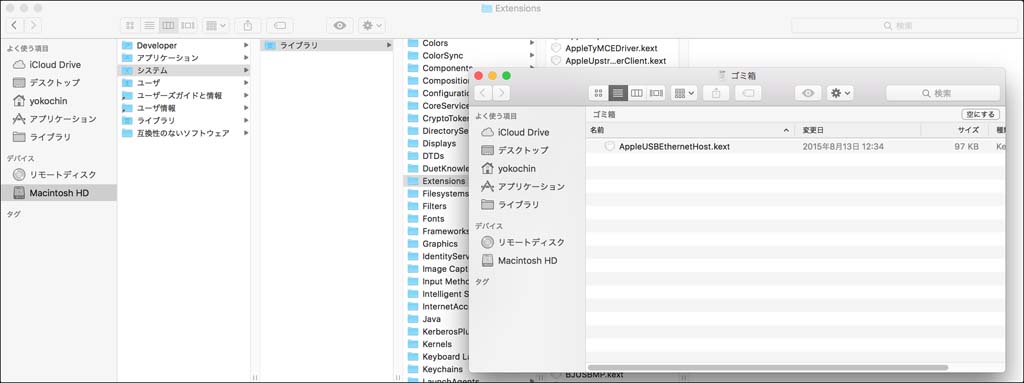
Task: Switch Trash window to list view
Action: (x=617, y=93)
